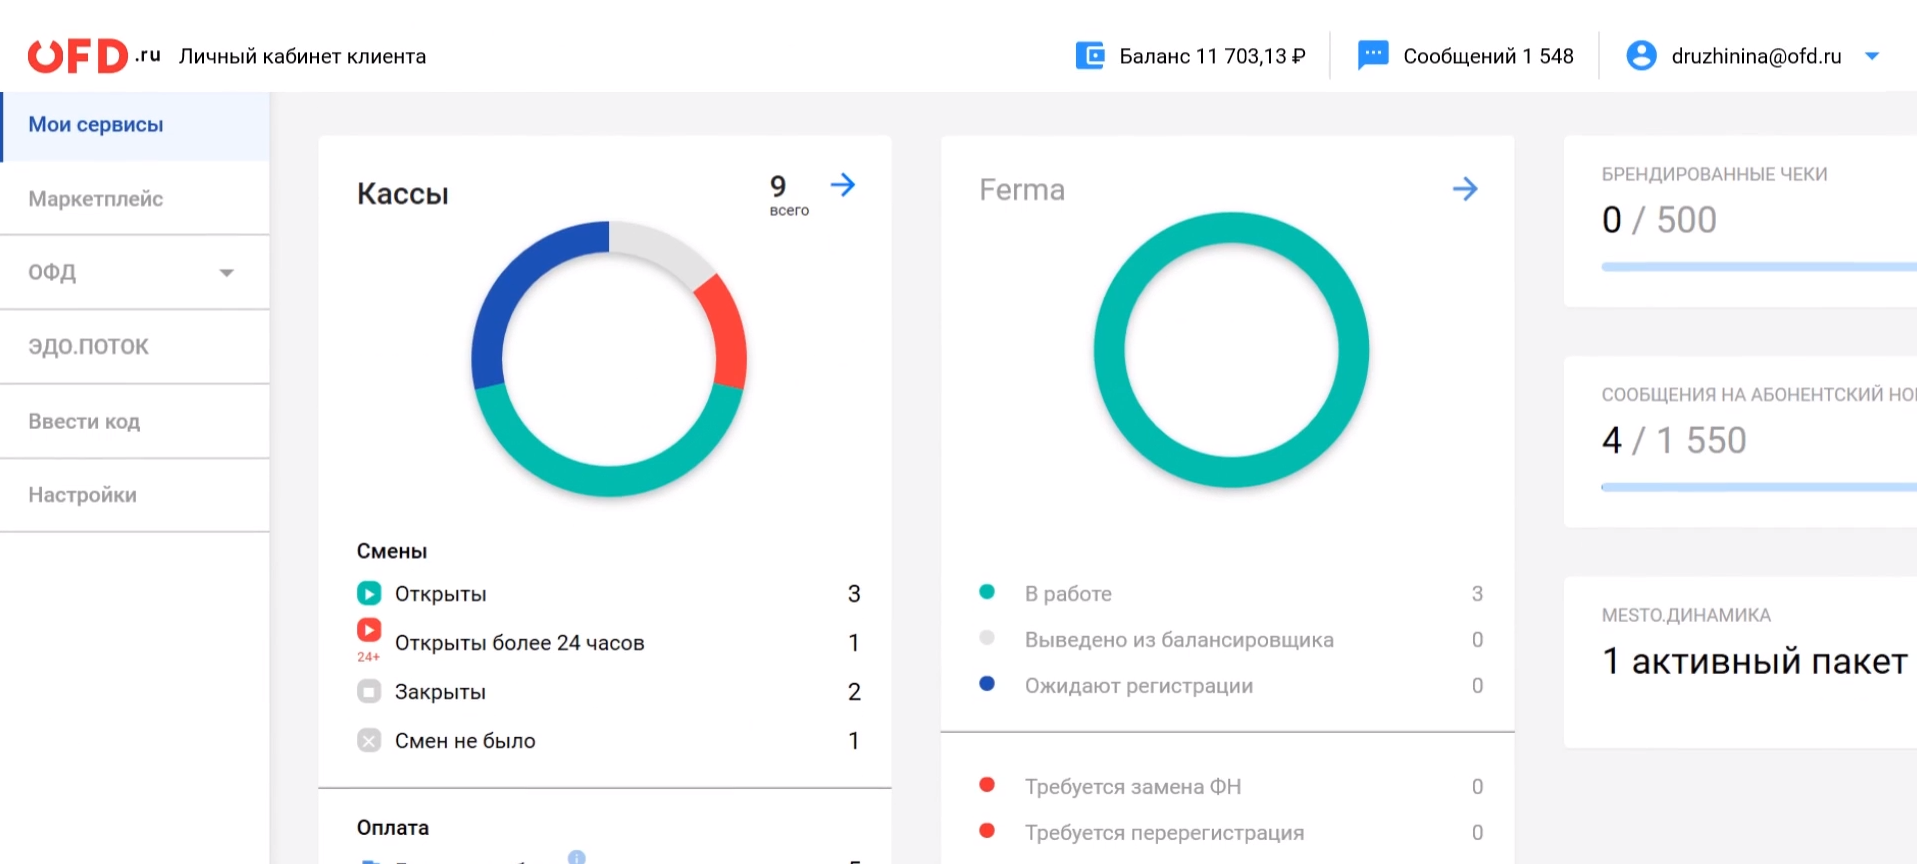
Task: Click the Оплата section heading
Action: tap(393, 828)
